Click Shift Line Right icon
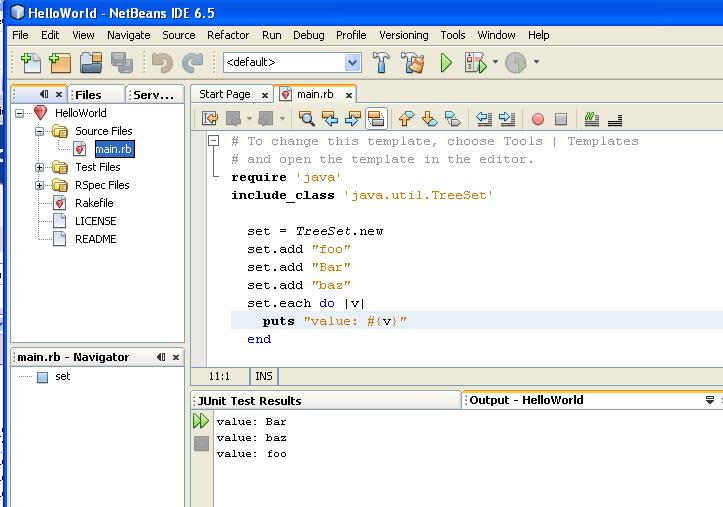Screen dimensions: 723x507 coord(507,119)
